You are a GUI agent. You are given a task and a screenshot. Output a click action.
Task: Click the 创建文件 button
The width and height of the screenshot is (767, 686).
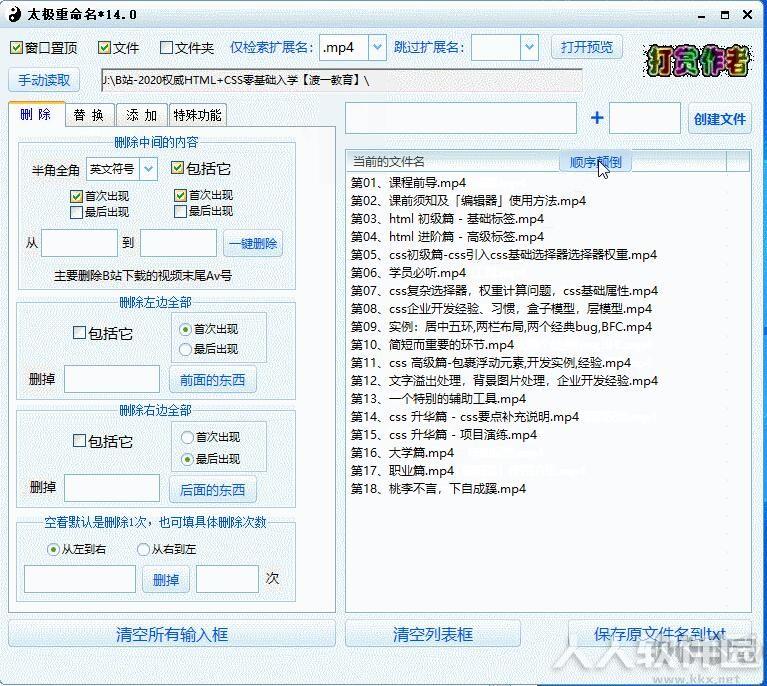point(720,118)
